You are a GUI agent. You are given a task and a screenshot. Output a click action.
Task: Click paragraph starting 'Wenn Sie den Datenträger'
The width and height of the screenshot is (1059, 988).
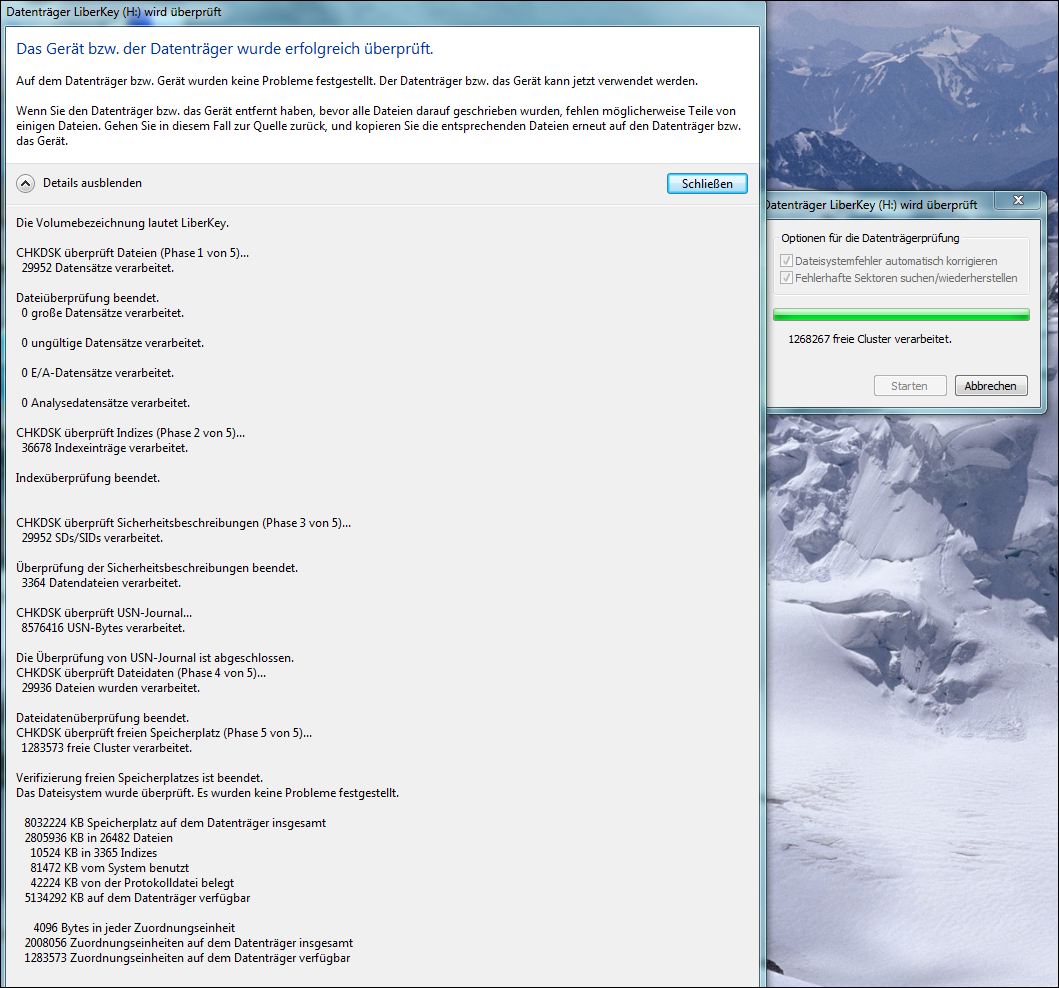tap(379, 126)
